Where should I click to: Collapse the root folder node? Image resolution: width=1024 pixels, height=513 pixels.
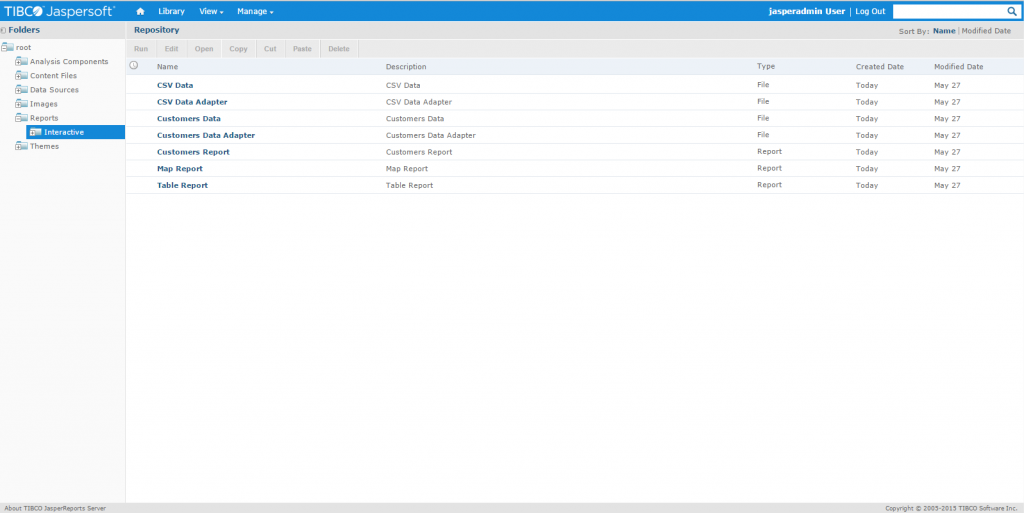pyautogui.click(x=5, y=48)
